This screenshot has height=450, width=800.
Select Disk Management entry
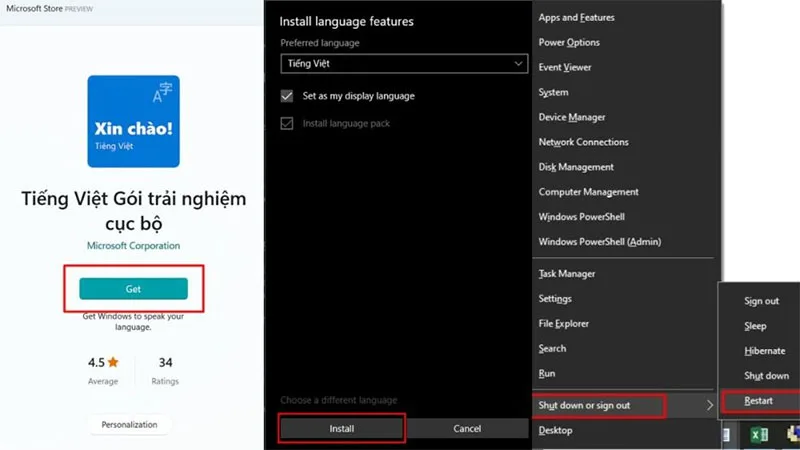tap(576, 167)
